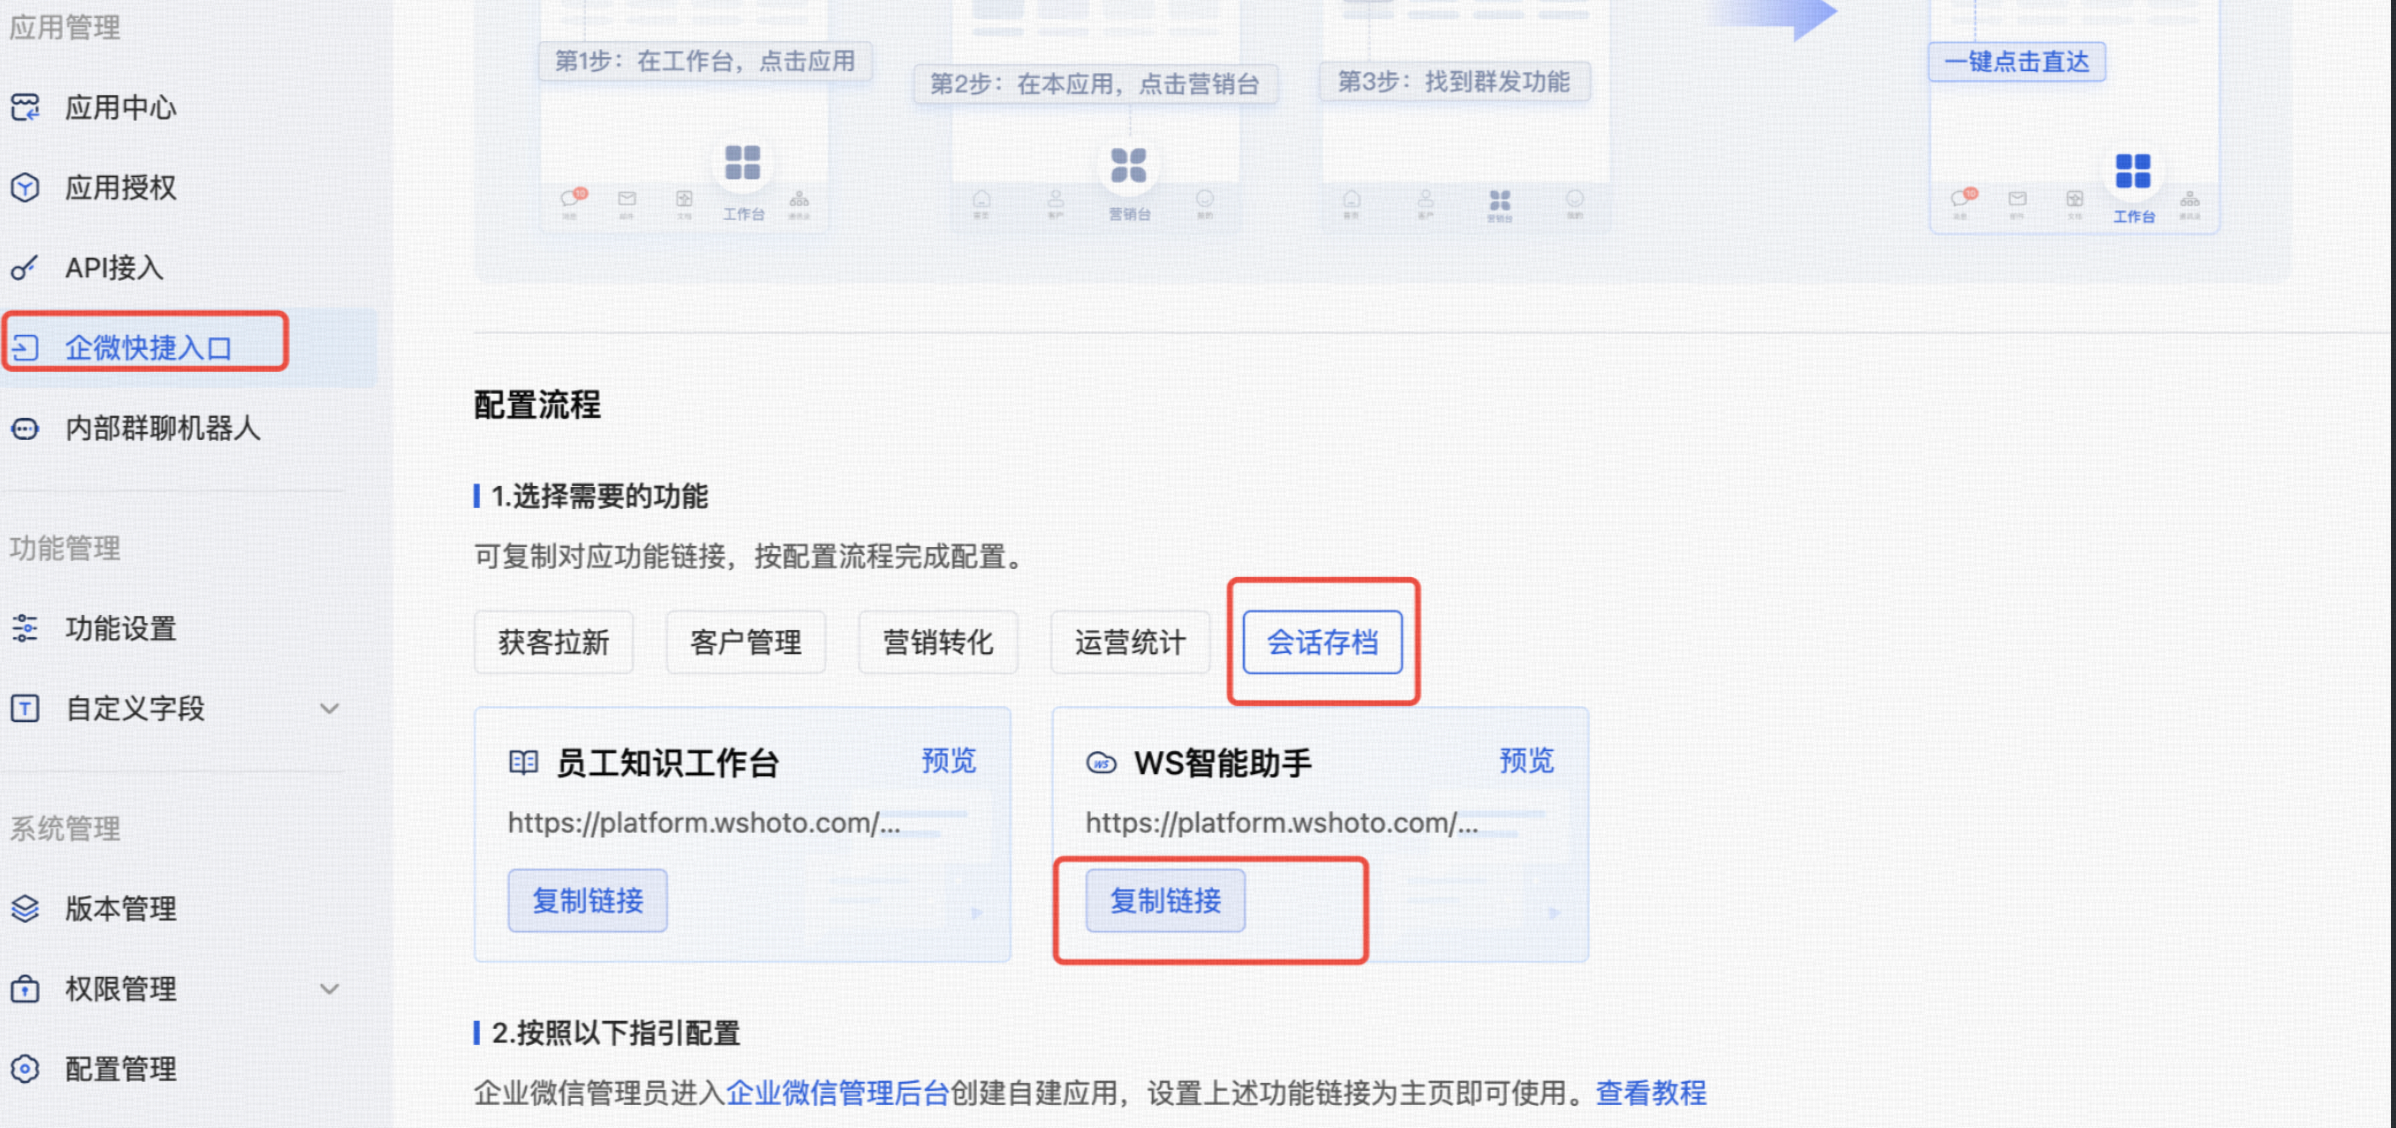Image resolution: width=2396 pixels, height=1128 pixels.
Task: Click the 版本管理 layers icon
Action: [x=25, y=908]
